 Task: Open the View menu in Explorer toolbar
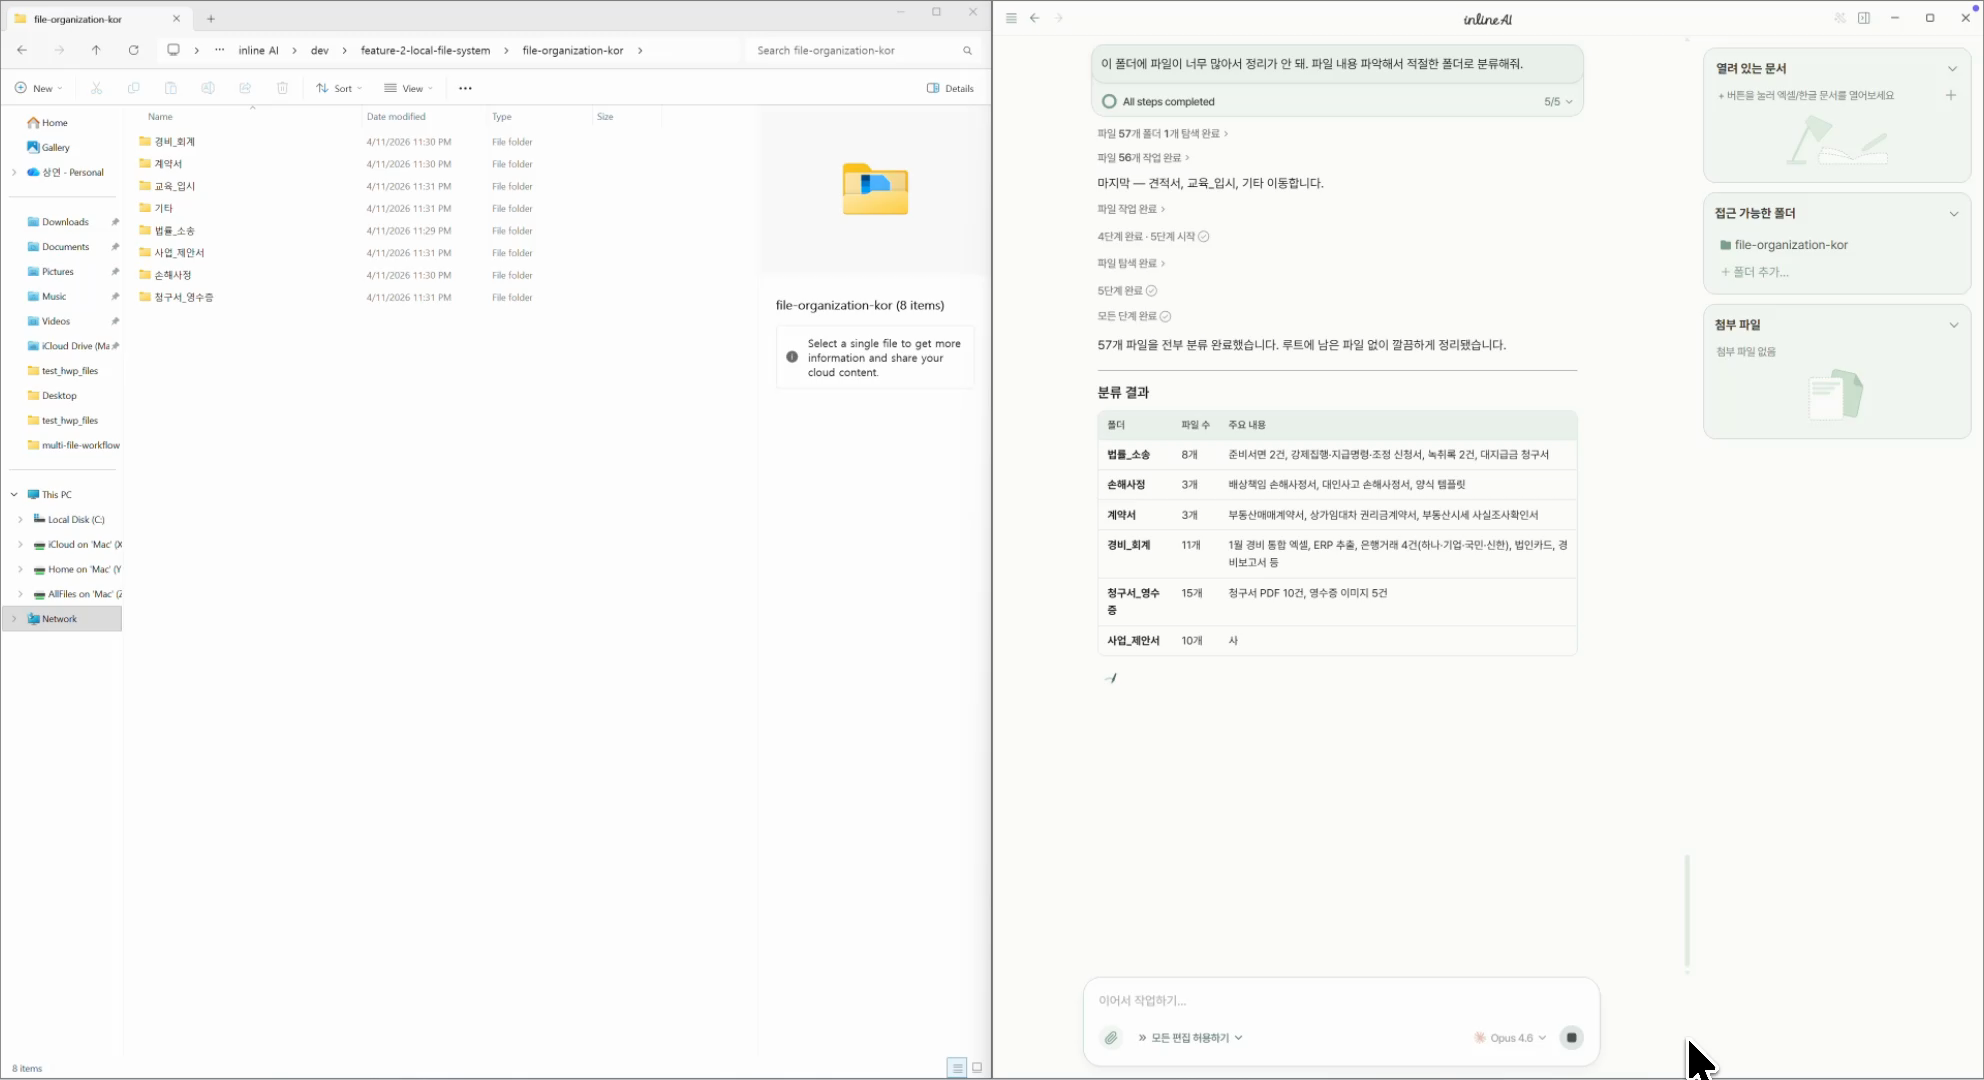[408, 88]
